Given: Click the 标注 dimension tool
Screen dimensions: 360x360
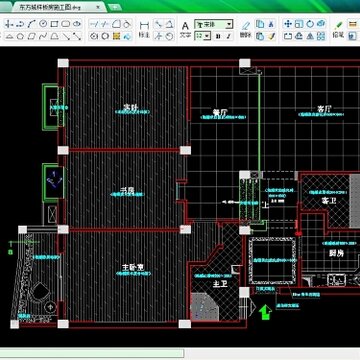Looking at the screenshot, I should tap(144, 29).
